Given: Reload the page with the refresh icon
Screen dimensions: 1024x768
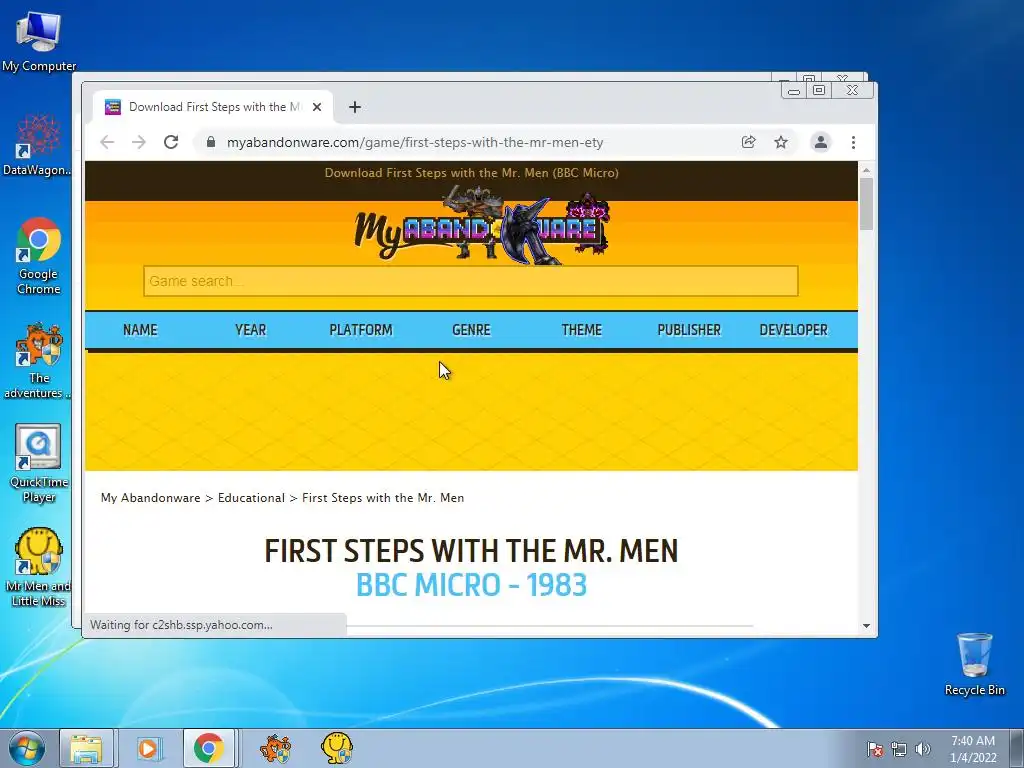Looking at the screenshot, I should pos(171,142).
